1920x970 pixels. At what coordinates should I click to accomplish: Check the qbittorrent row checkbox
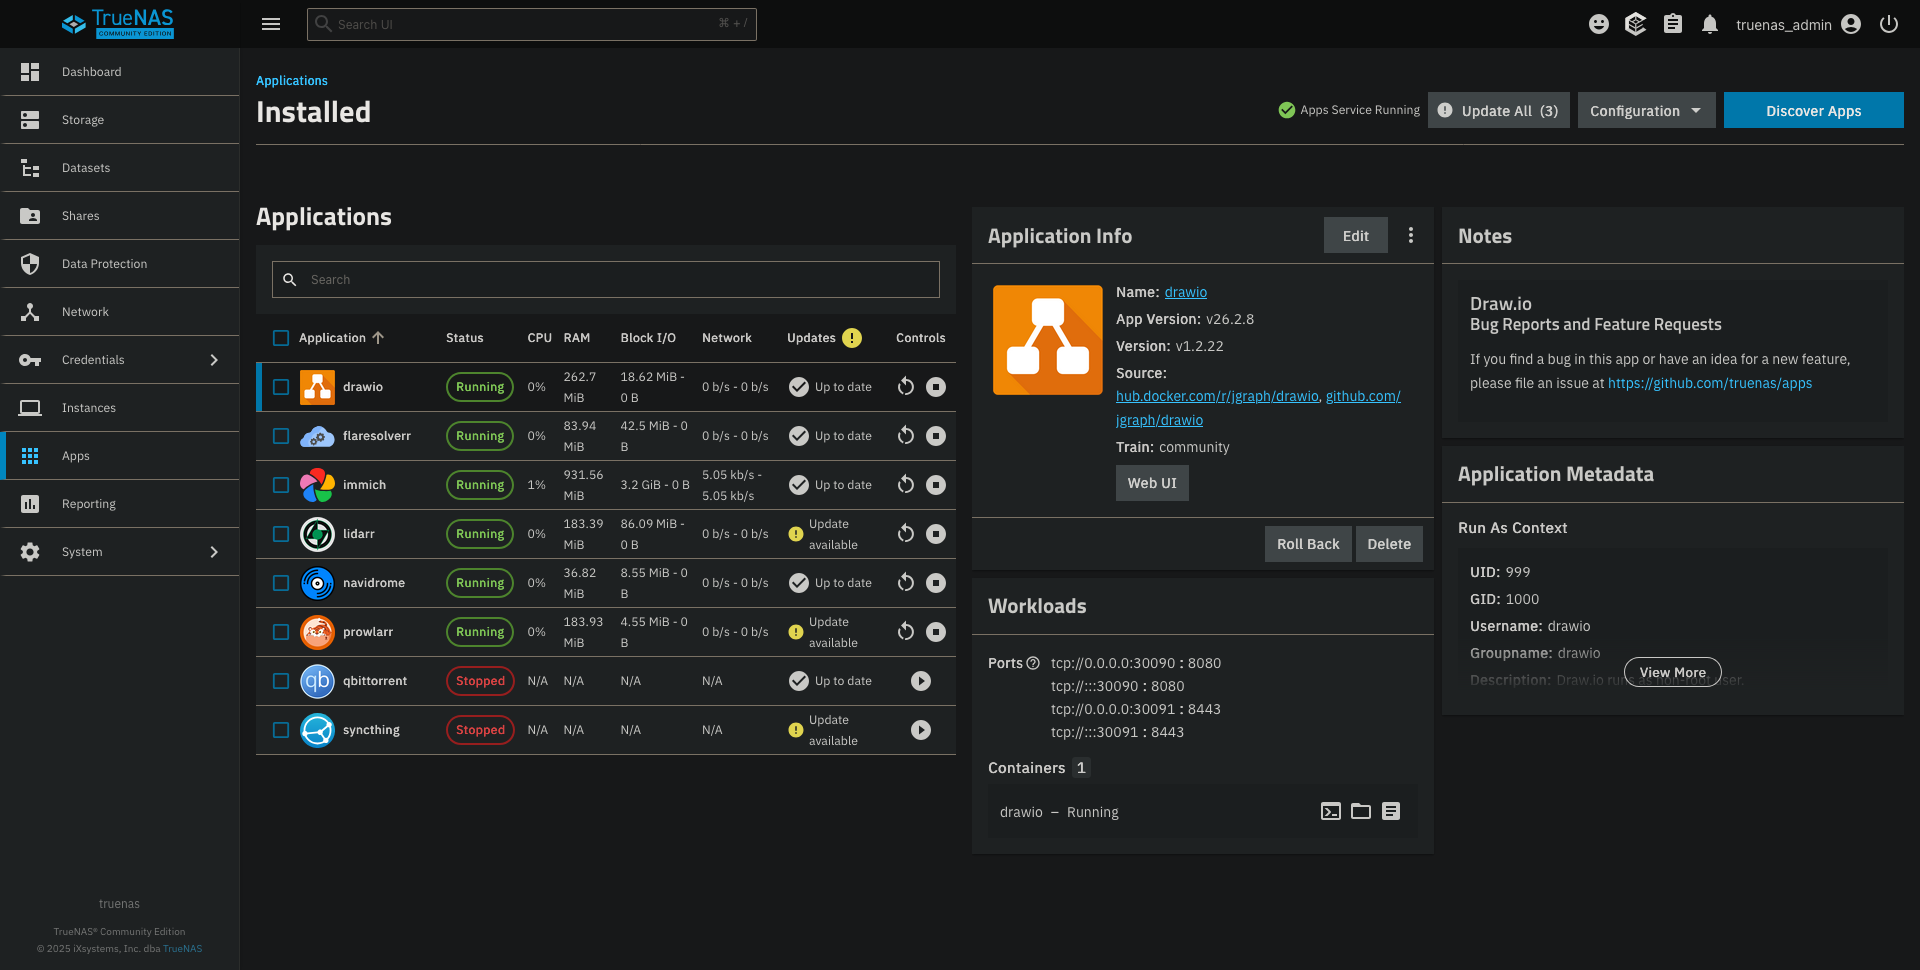pos(281,681)
